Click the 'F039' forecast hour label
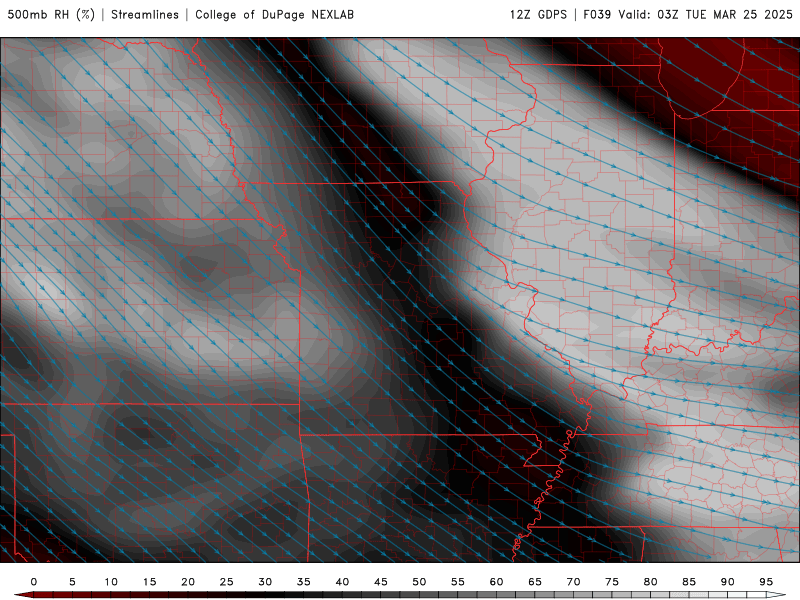Image resolution: width=800 pixels, height=600 pixels. 597,14
